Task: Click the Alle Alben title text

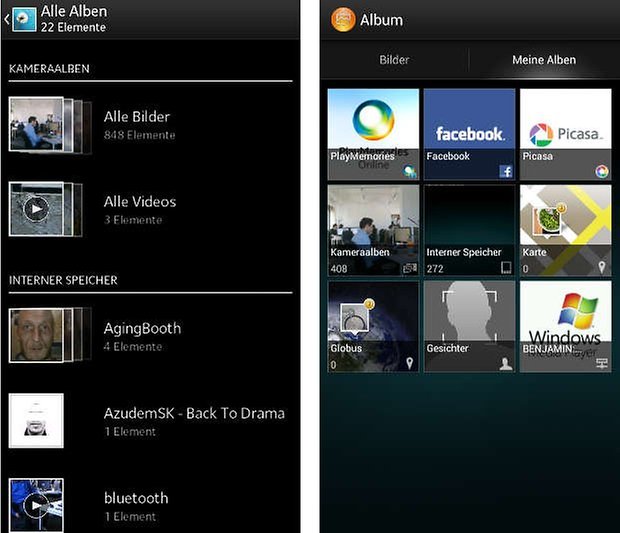Action: click(x=74, y=11)
